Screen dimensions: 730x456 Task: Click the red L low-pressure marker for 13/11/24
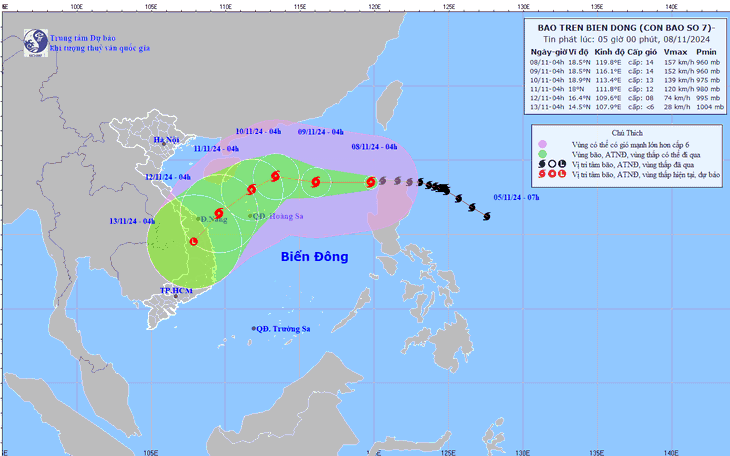click(x=194, y=241)
